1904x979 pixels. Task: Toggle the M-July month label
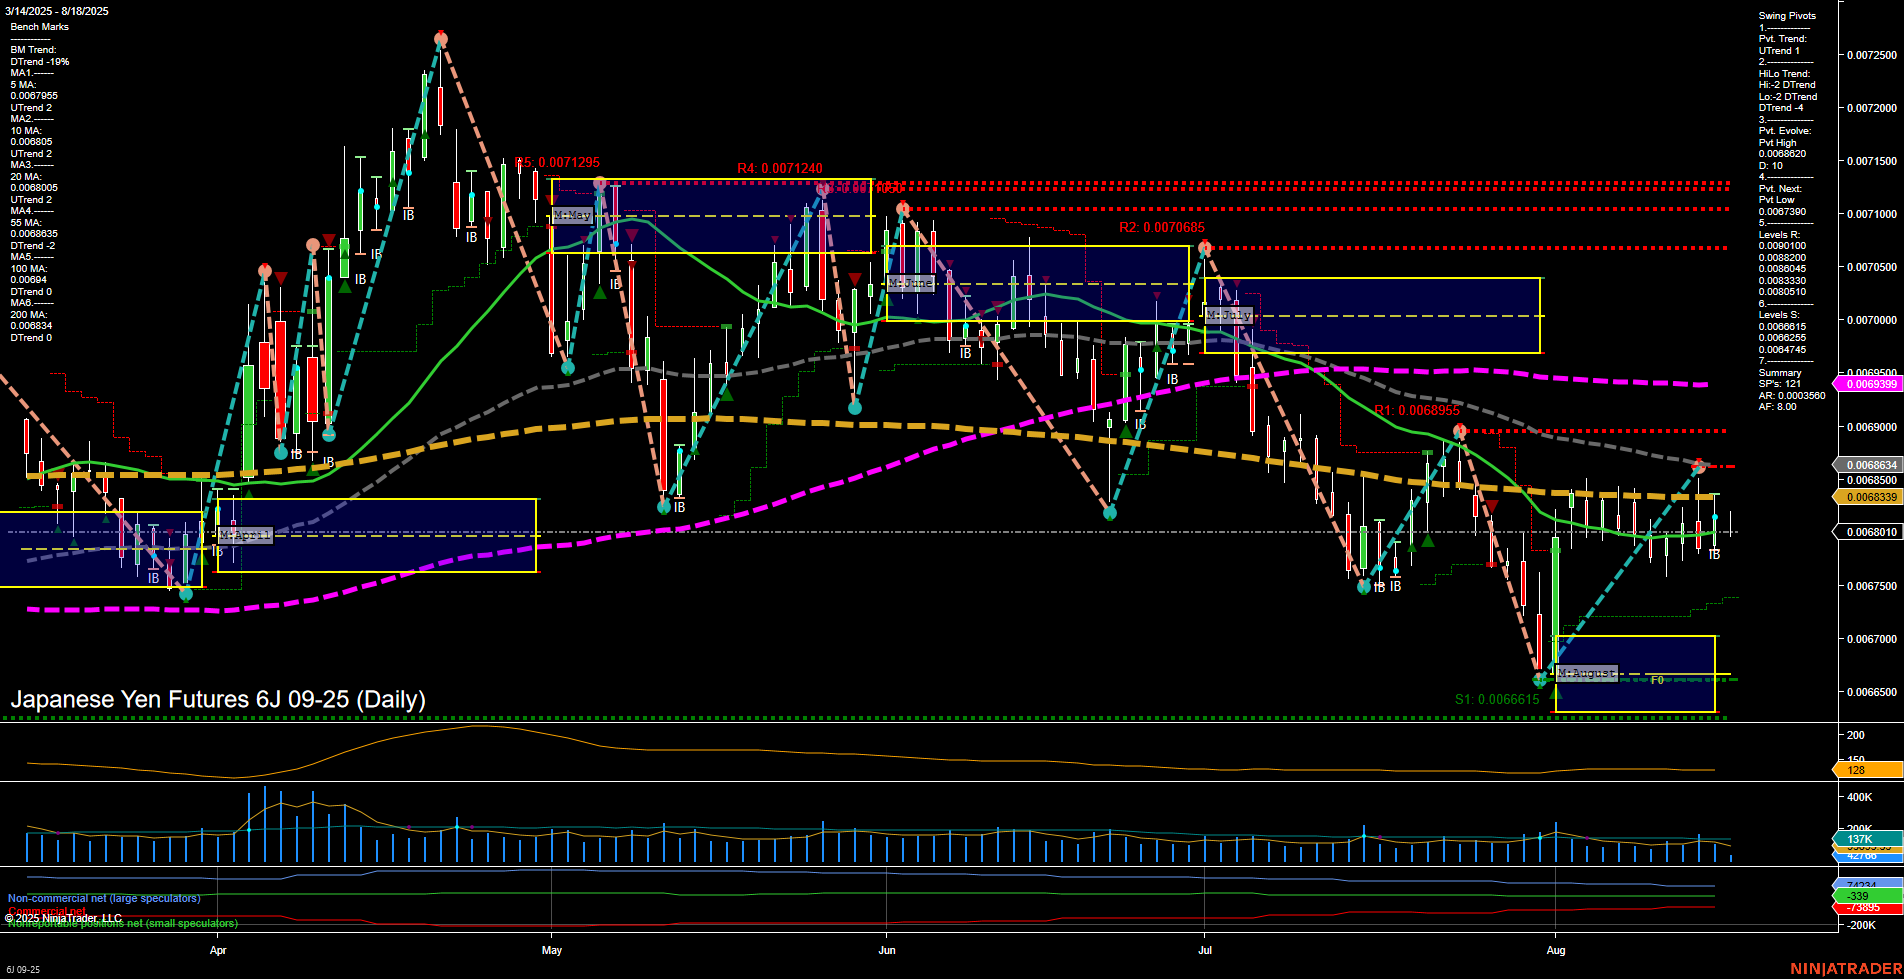coord(1229,314)
